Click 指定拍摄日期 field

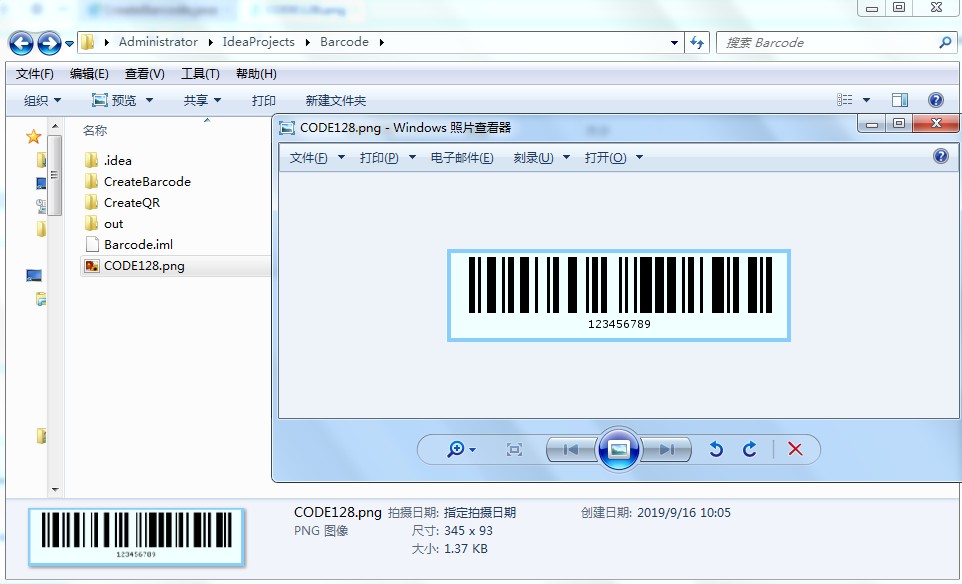click(480, 512)
